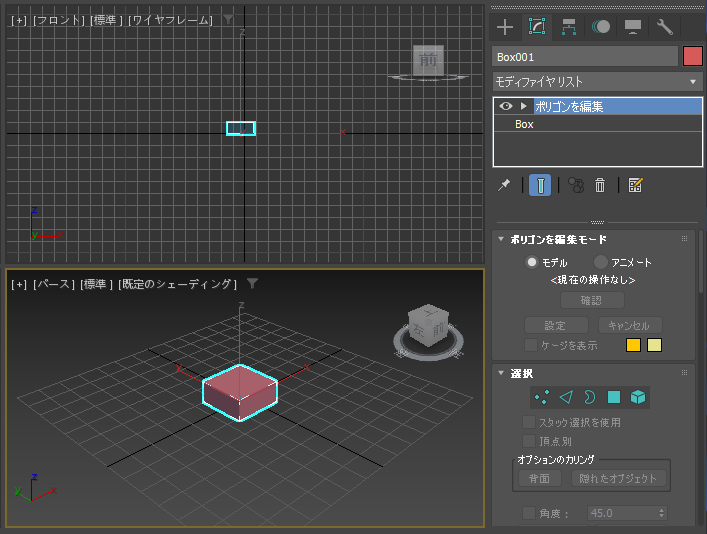
Task: Collapse the ポリゴンを編集モード rollout
Action: tap(501, 239)
